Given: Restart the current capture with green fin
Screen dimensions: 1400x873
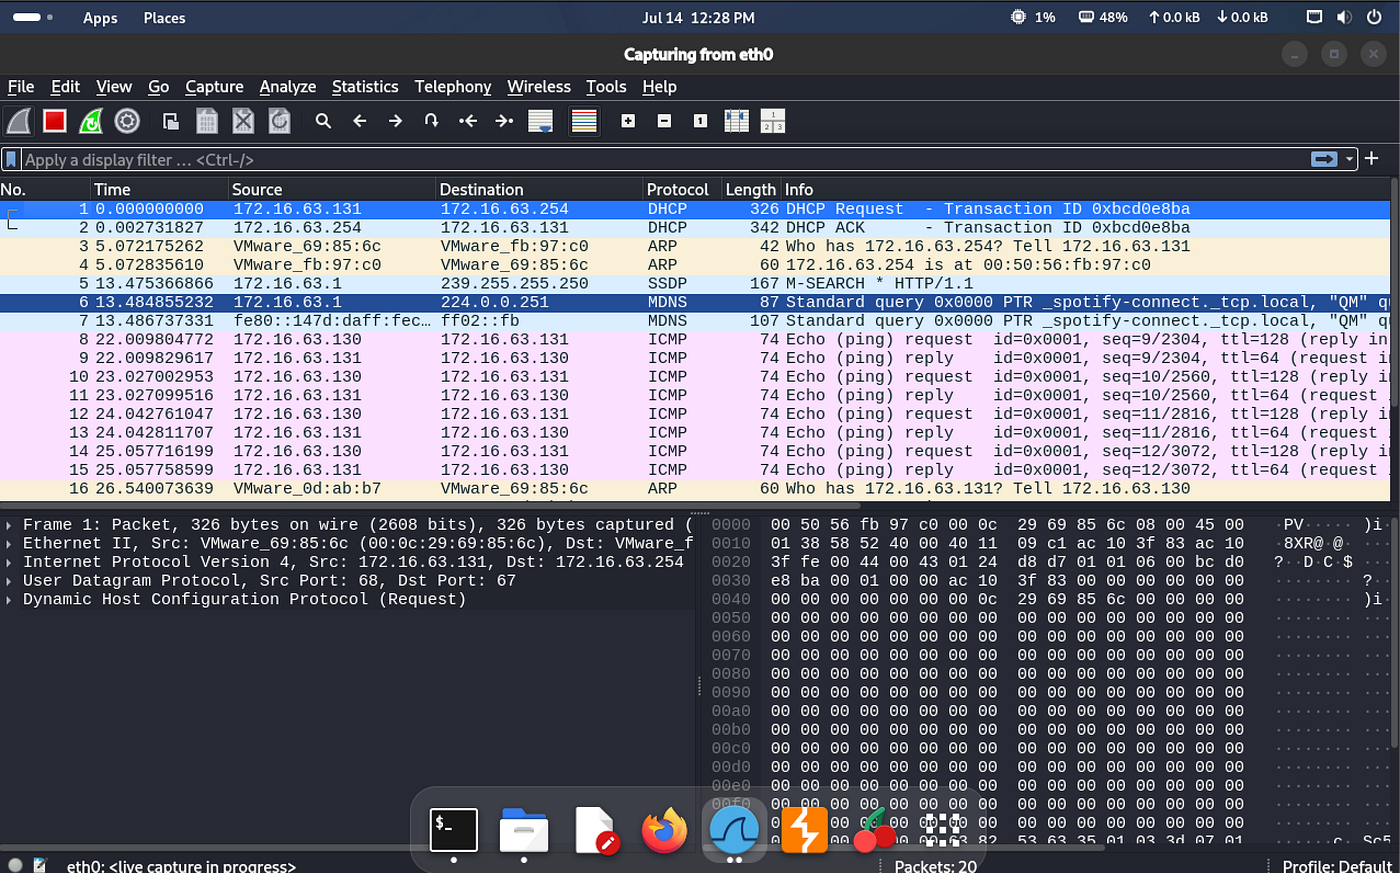Looking at the screenshot, I should tap(91, 121).
